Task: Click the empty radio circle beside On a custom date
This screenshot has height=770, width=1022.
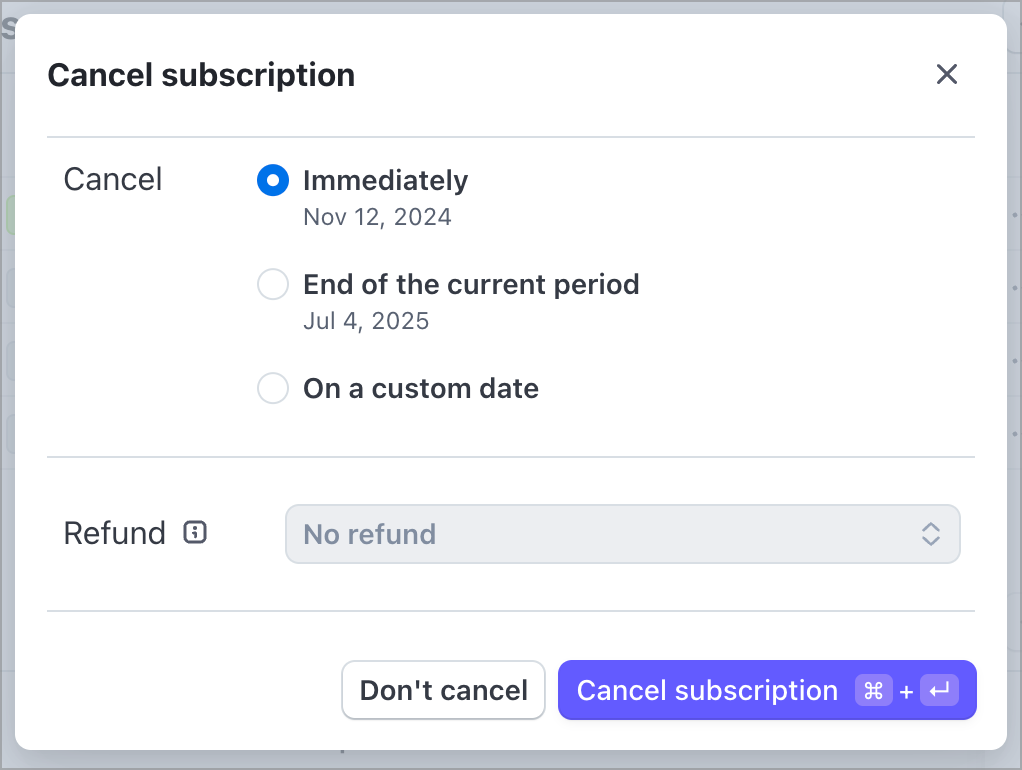Action: [x=272, y=388]
